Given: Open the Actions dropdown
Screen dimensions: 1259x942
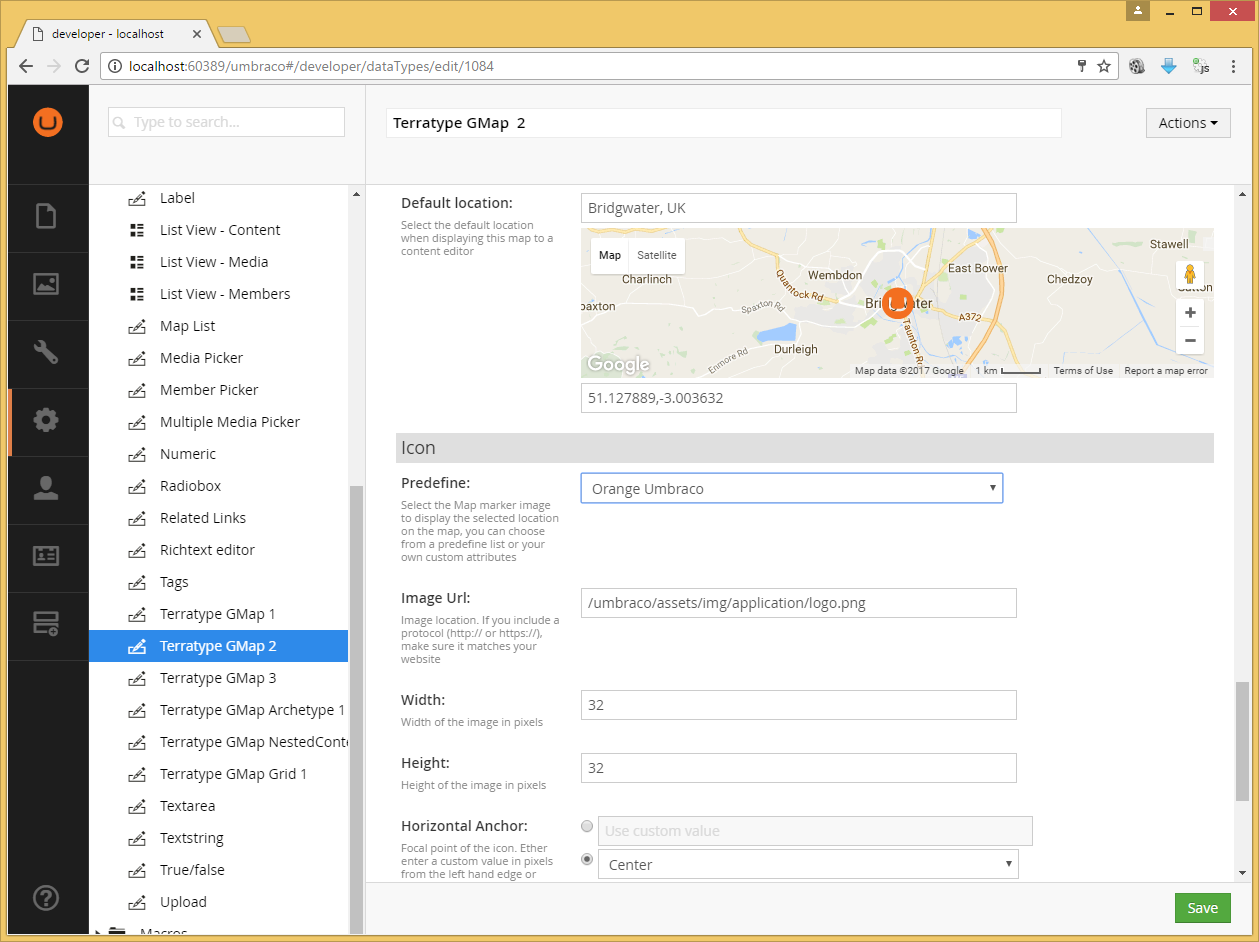Looking at the screenshot, I should (x=1188, y=123).
